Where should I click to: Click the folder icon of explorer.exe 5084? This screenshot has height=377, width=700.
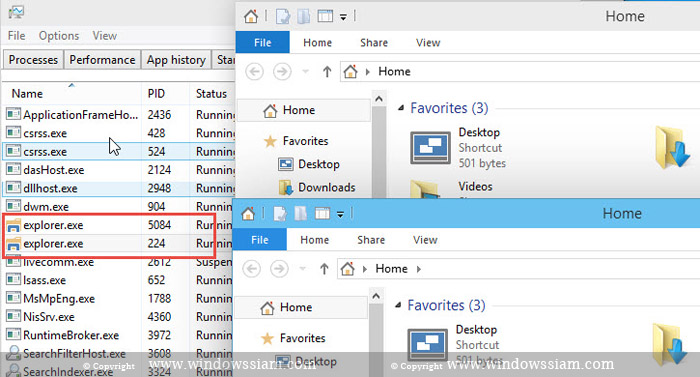(13, 225)
